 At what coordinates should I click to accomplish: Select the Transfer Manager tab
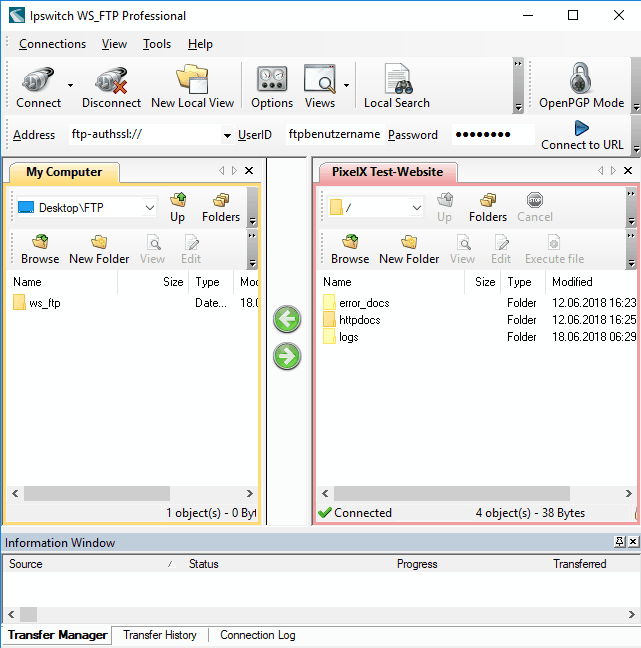click(57, 635)
